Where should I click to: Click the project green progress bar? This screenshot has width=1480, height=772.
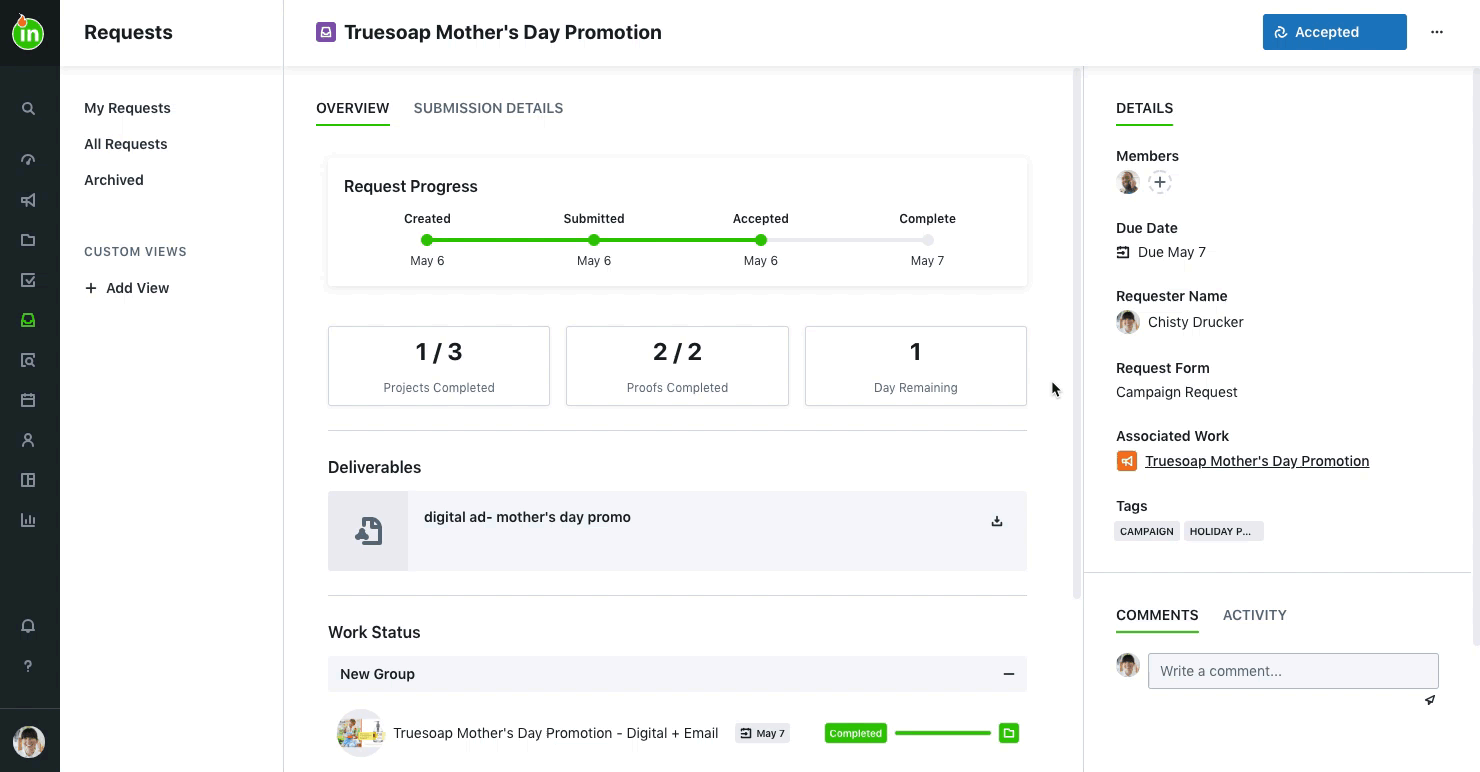pyautogui.click(x=943, y=733)
